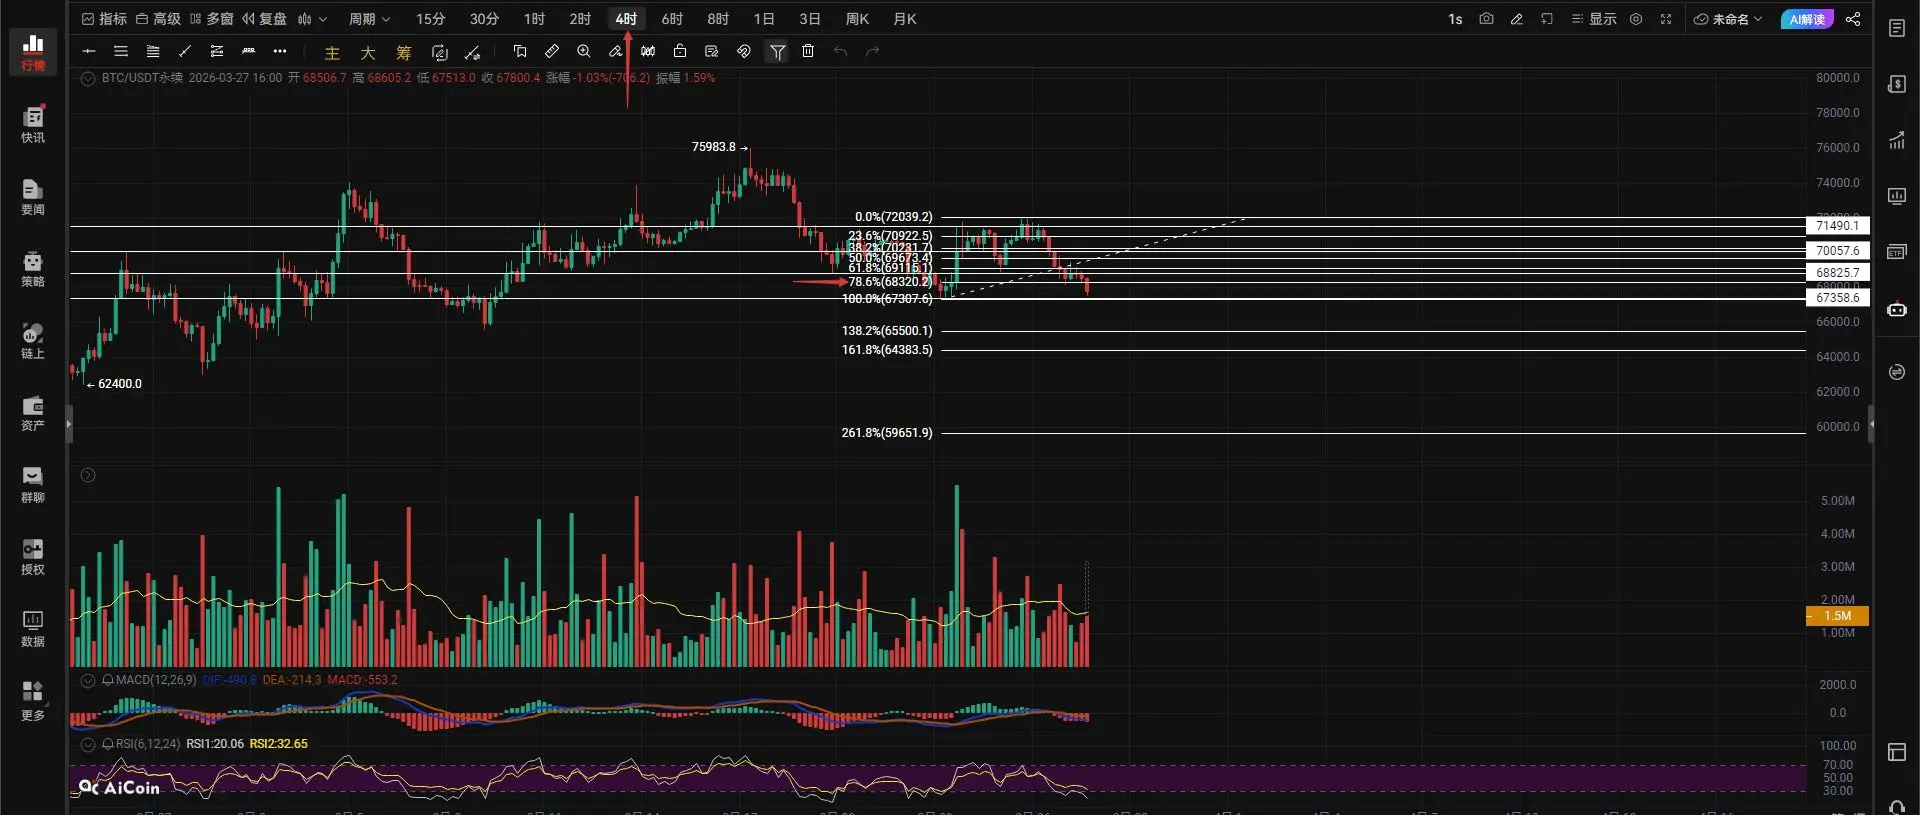Image resolution: width=1920 pixels, height=815 pixels.
Task: Toggle the MACD alert bell
Action: tap(108, 680)
